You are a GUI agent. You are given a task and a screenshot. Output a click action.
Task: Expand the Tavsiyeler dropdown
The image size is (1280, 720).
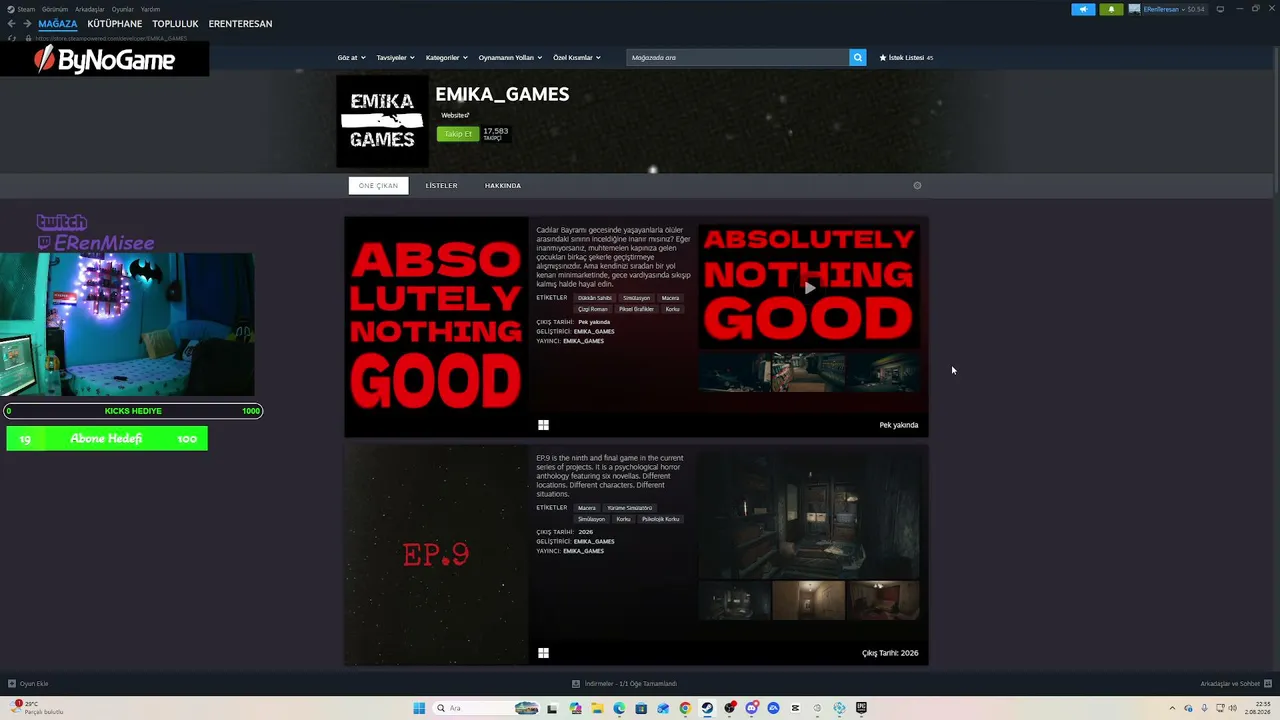click(395, 58)
